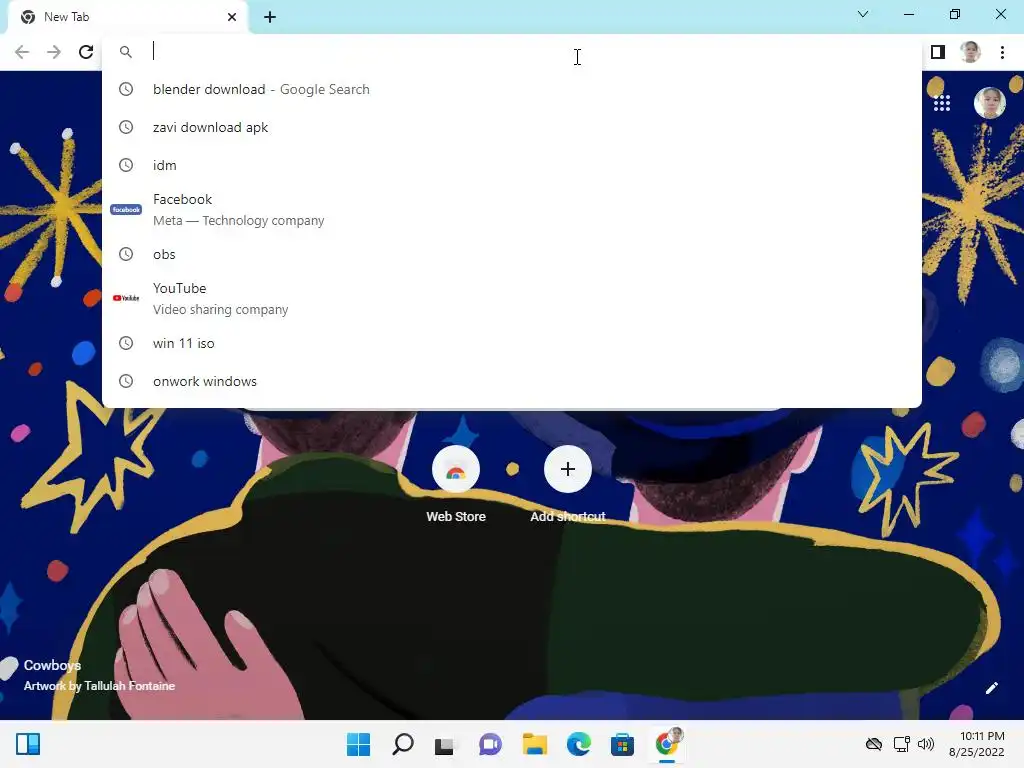Open the Teams Chat taskbar icon

pyautogui.click(x=490, y=744)
